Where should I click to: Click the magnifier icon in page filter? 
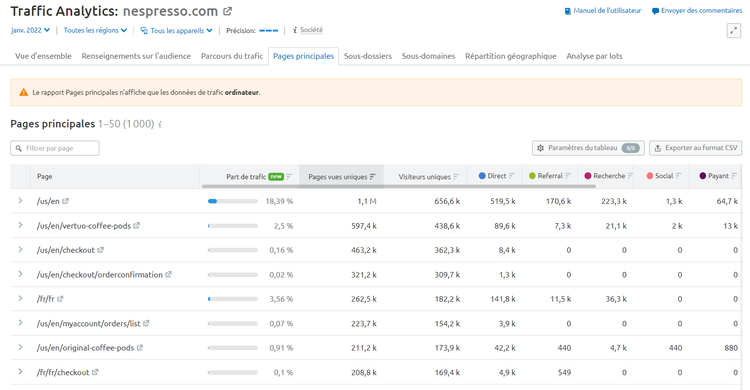pos(19,148)
